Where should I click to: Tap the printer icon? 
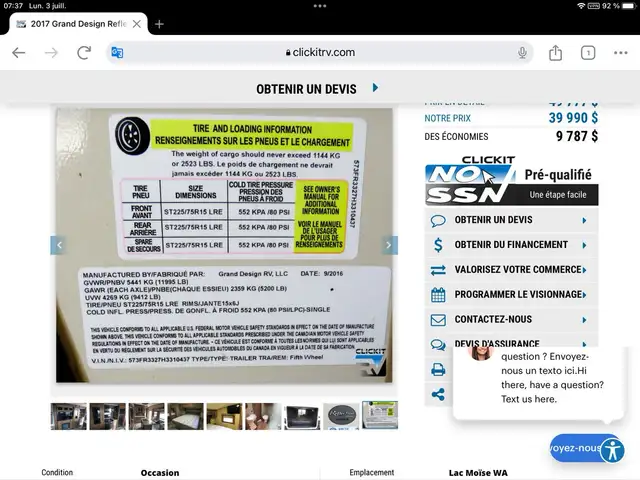coord(438,370)
